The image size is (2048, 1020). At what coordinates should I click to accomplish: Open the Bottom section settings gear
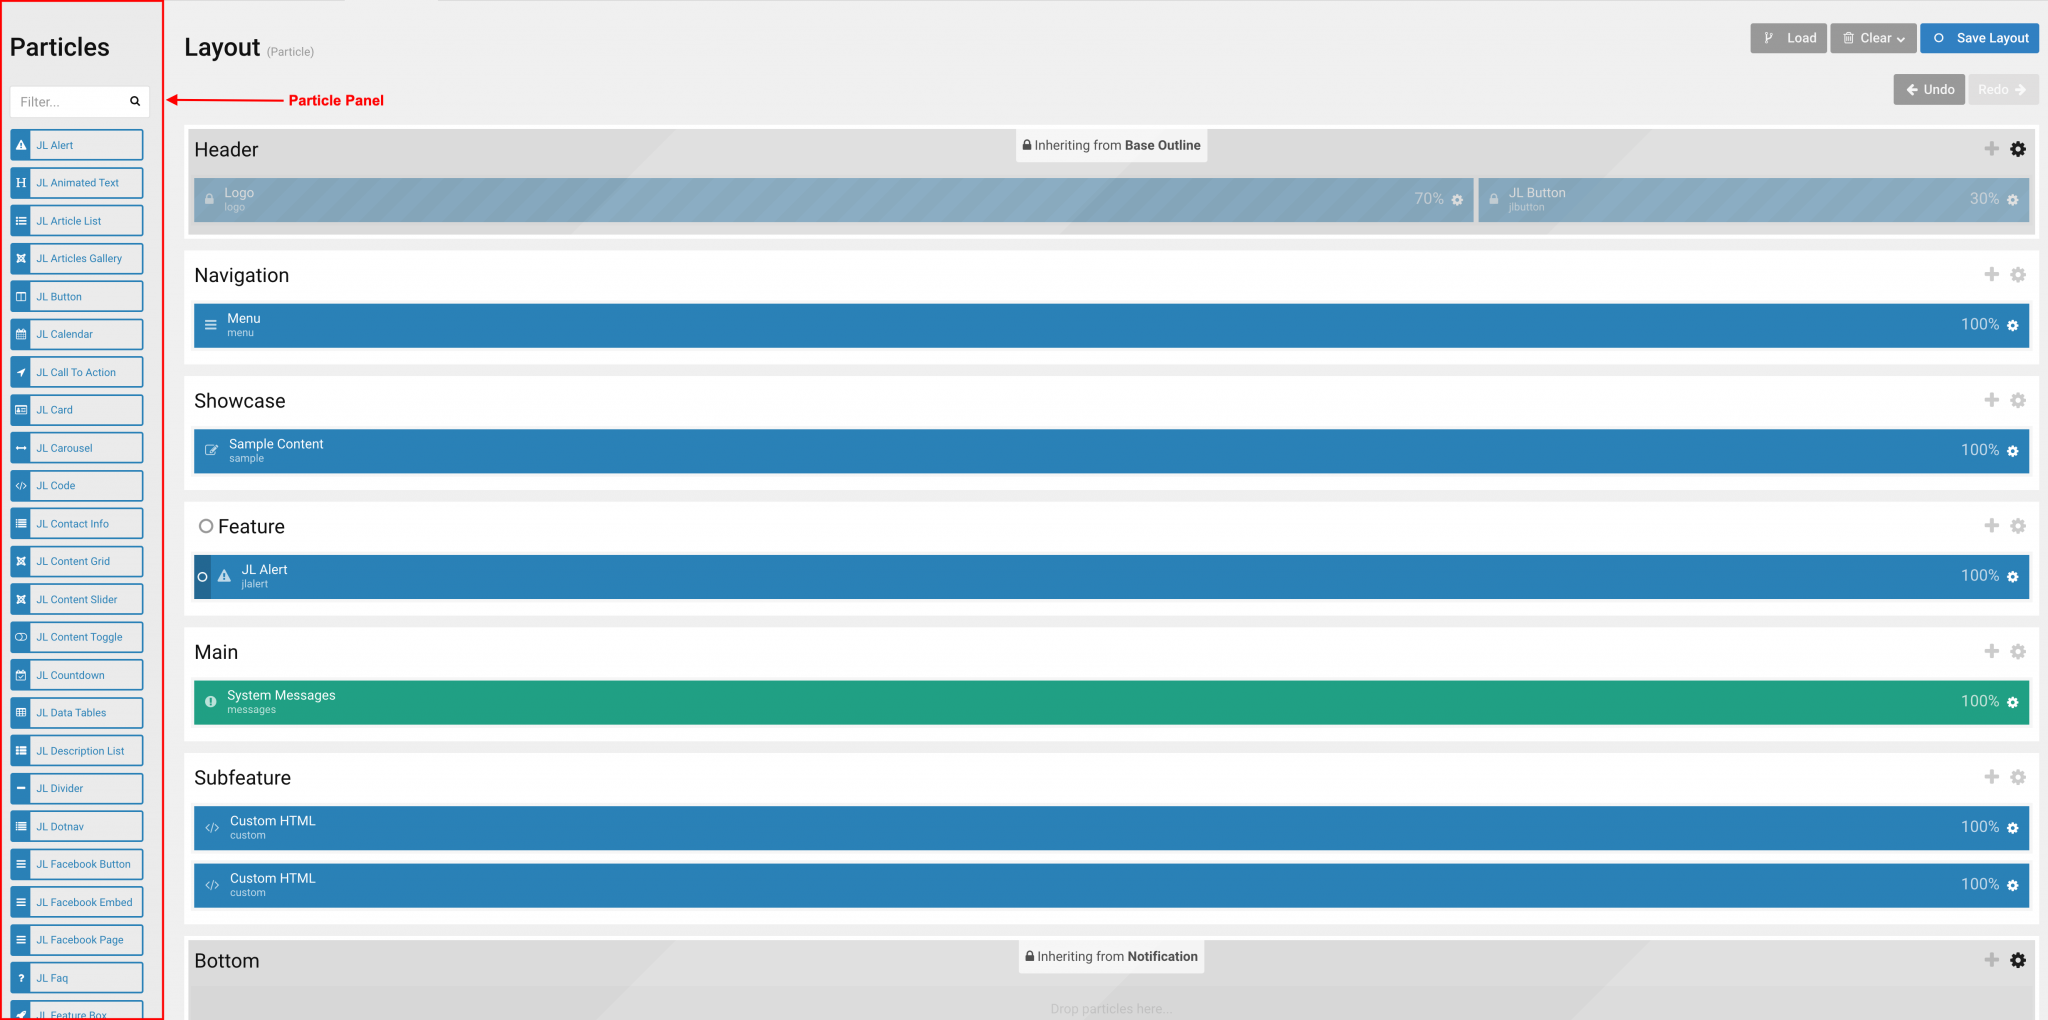point(2017,960)
